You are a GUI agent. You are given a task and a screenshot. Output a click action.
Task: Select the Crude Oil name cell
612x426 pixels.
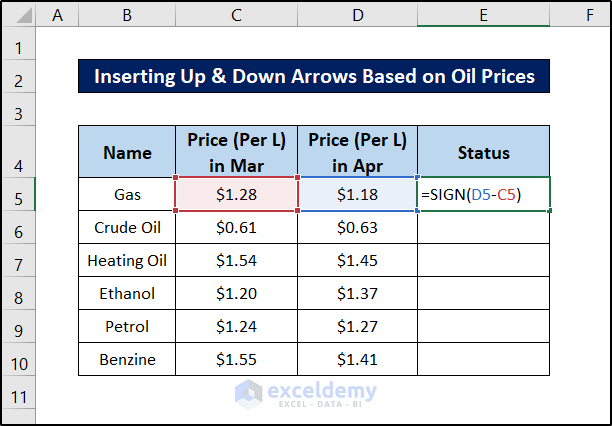coord(127,227)
